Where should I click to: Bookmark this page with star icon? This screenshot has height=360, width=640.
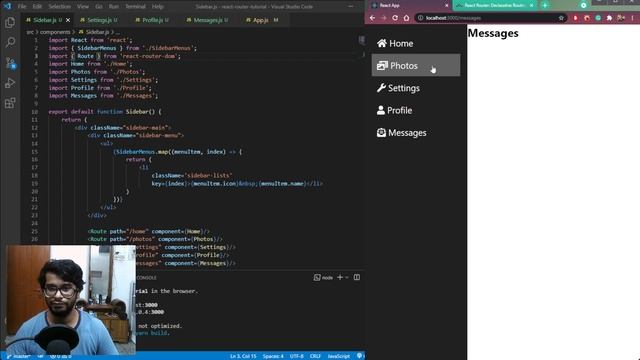pyautogui.click(x=561, y=18)
